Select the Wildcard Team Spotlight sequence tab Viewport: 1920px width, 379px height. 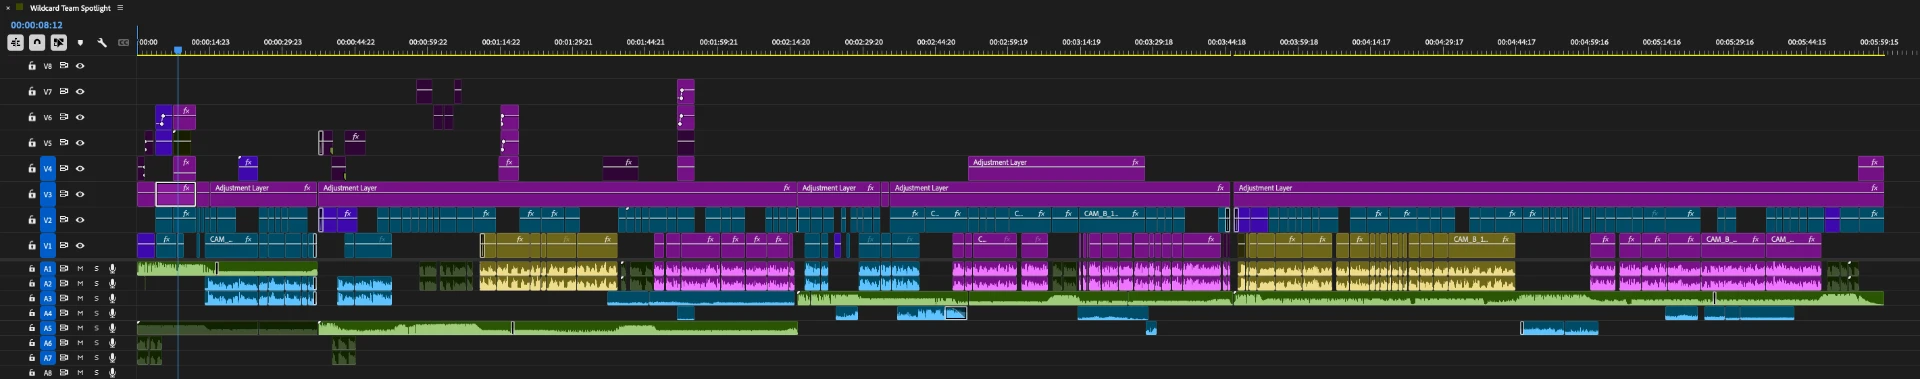[70, 8]
